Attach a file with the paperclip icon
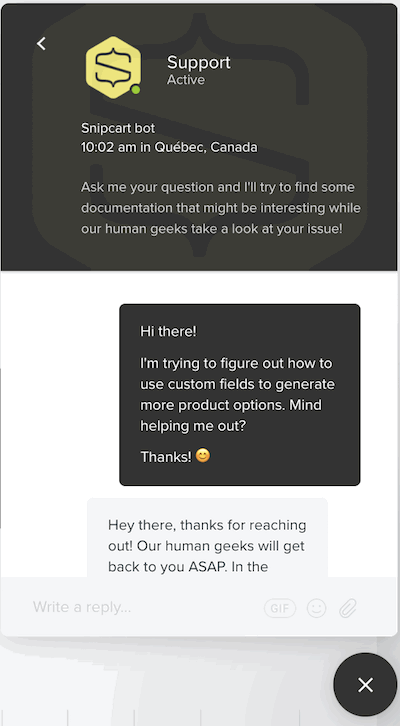This screenshot has width=400, height=726. [x=347, y=608]
